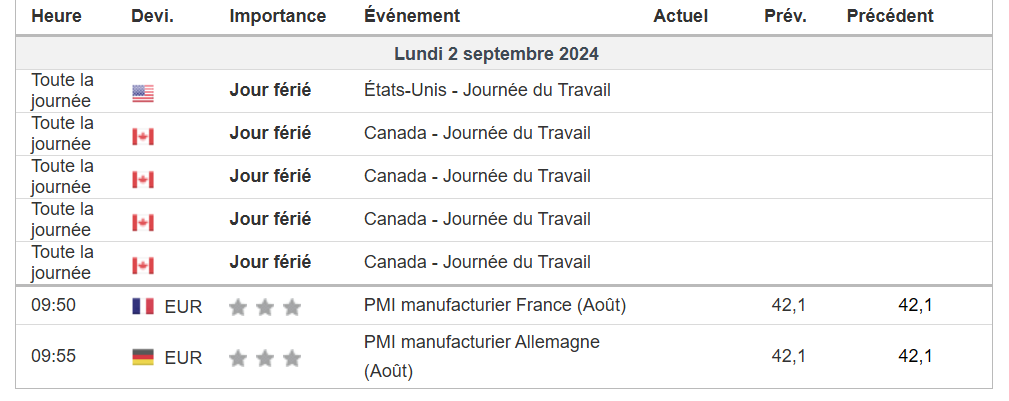Click the middle star in the France PMI row
Viewport: 1009px width, 401px height.
[265, 307]
